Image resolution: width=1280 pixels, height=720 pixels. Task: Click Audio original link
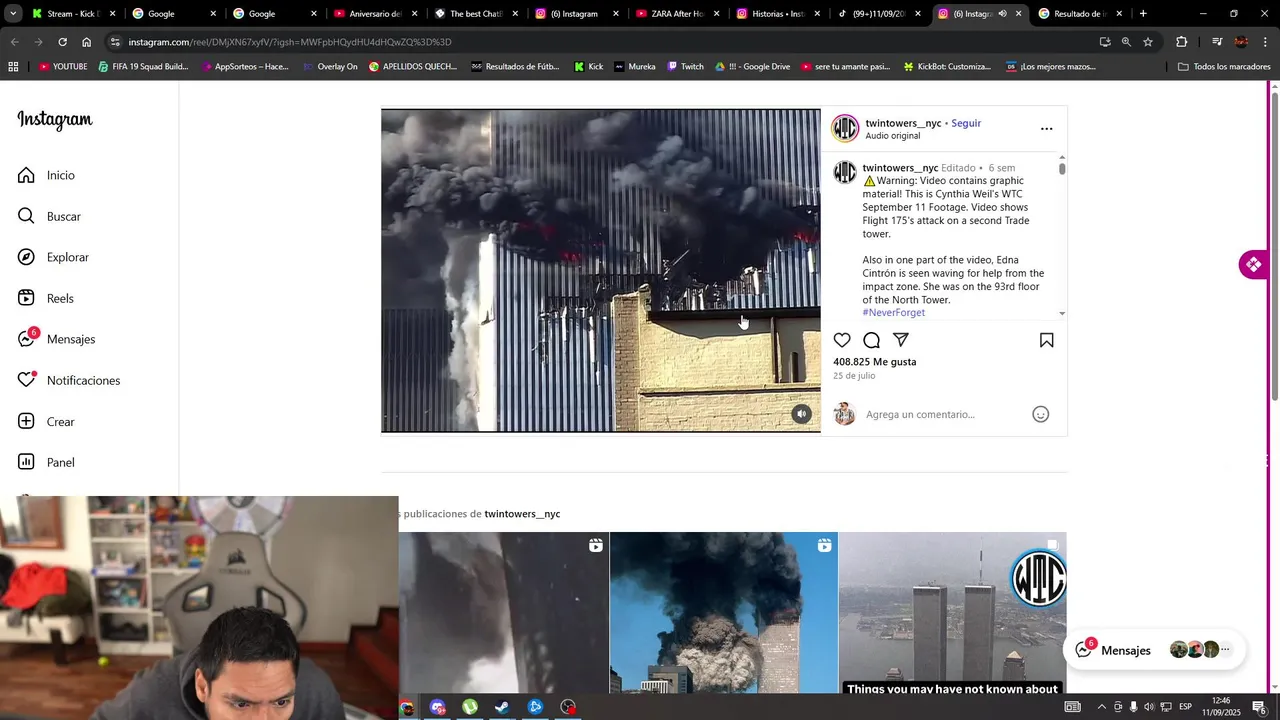click(892, 136)
